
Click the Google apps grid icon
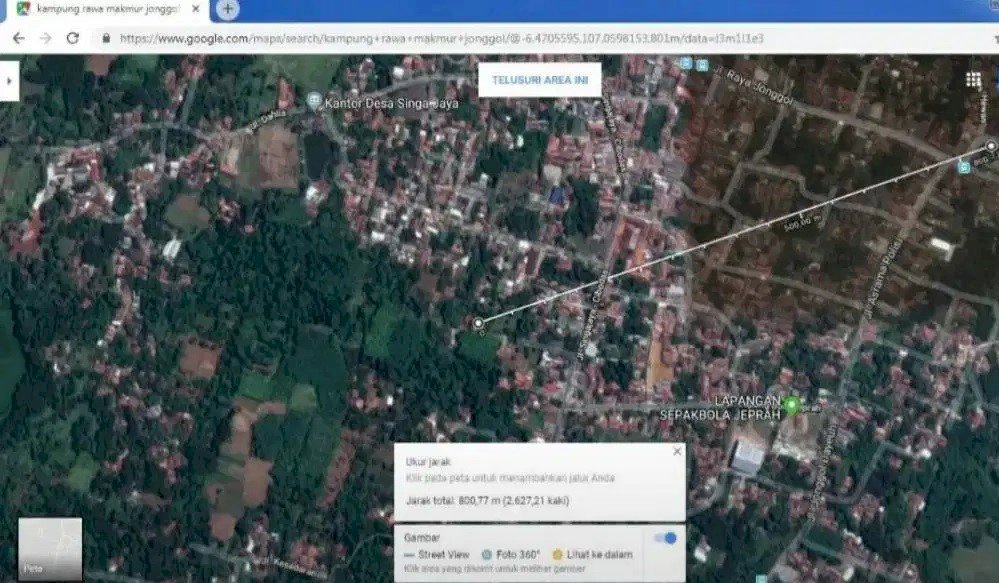(973, 80)
